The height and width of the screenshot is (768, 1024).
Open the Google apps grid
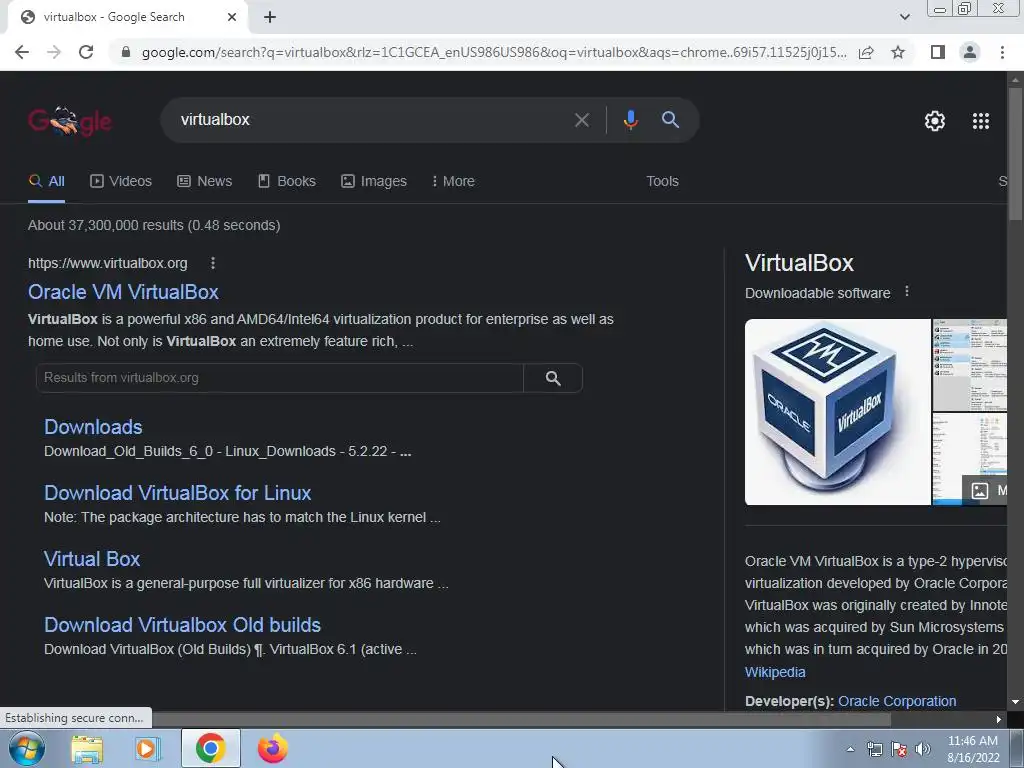coord(980,121)
